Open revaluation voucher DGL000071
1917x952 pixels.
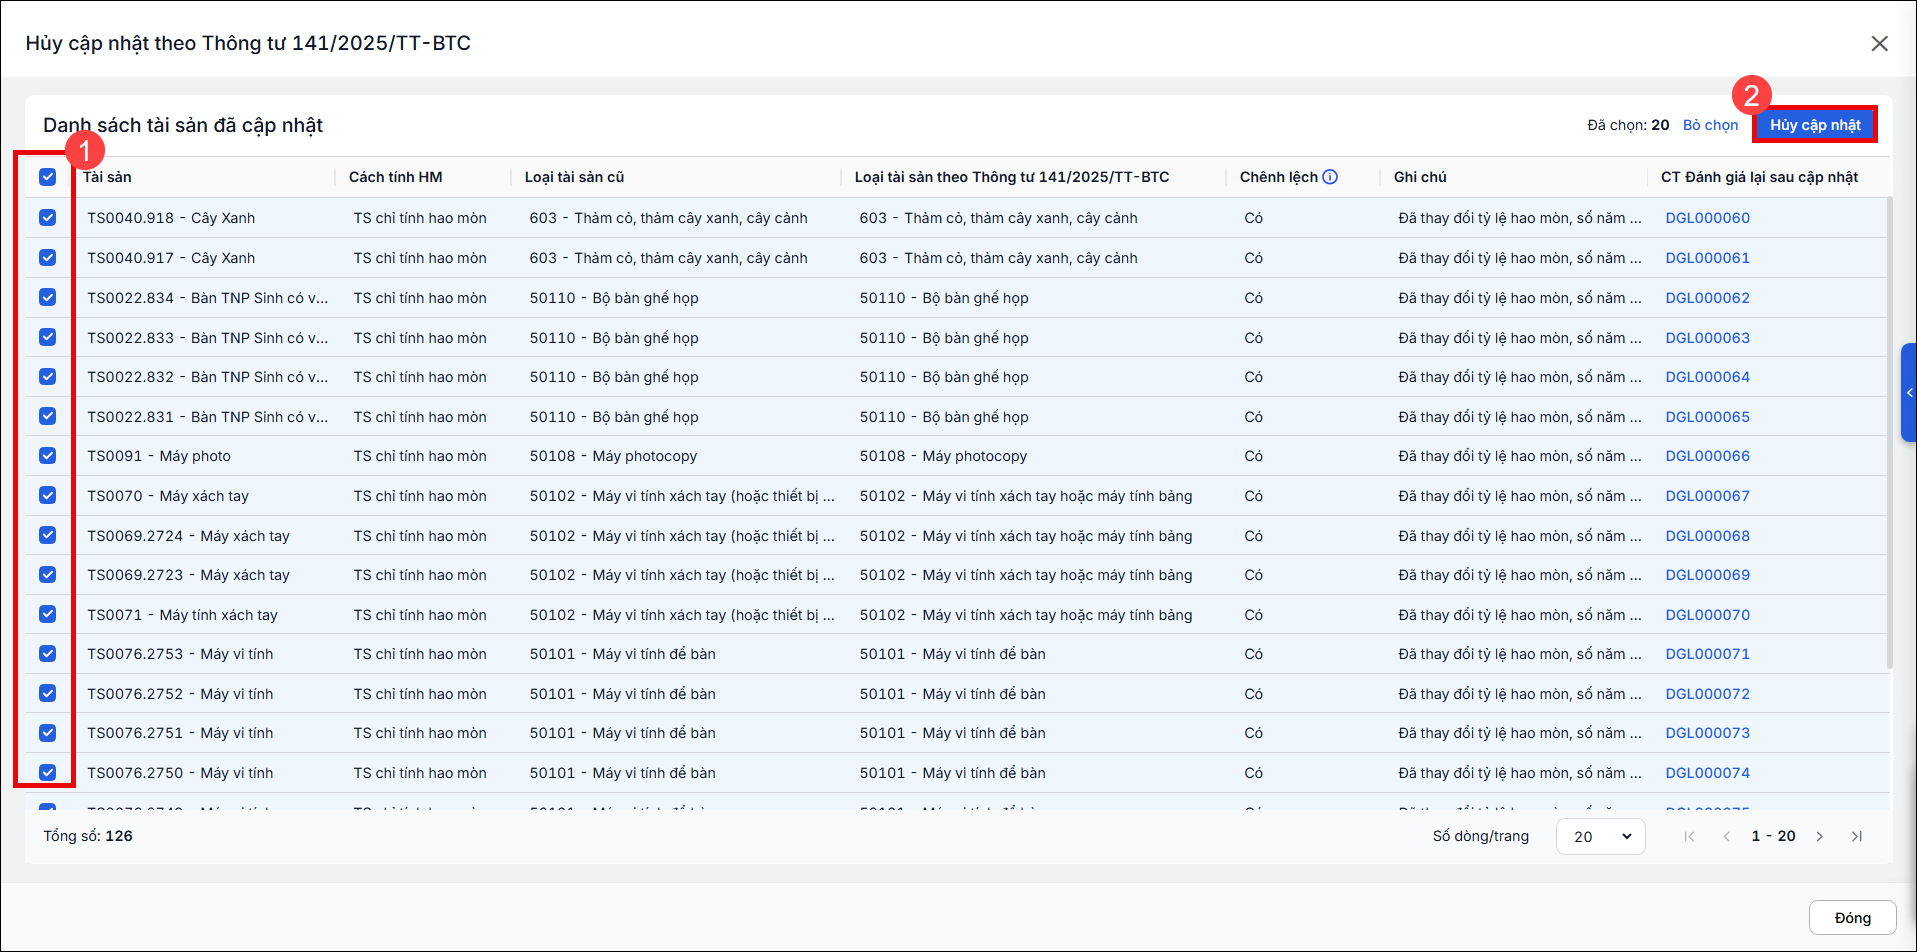[1707, 654]
